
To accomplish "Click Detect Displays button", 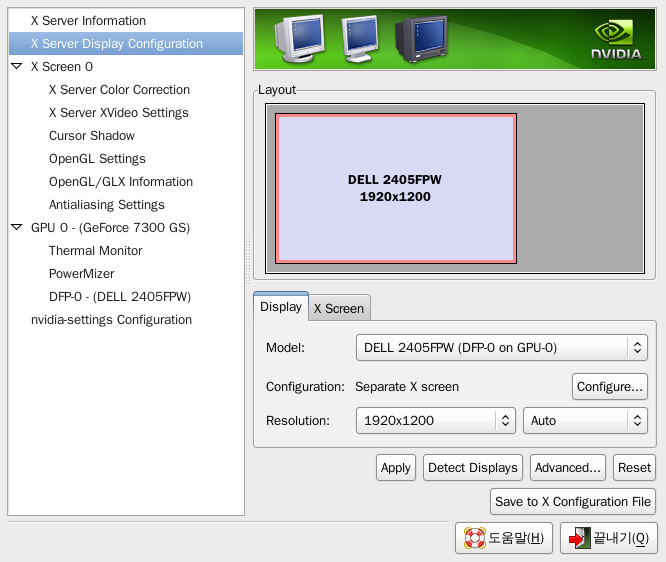I will [x=473, y=468].
